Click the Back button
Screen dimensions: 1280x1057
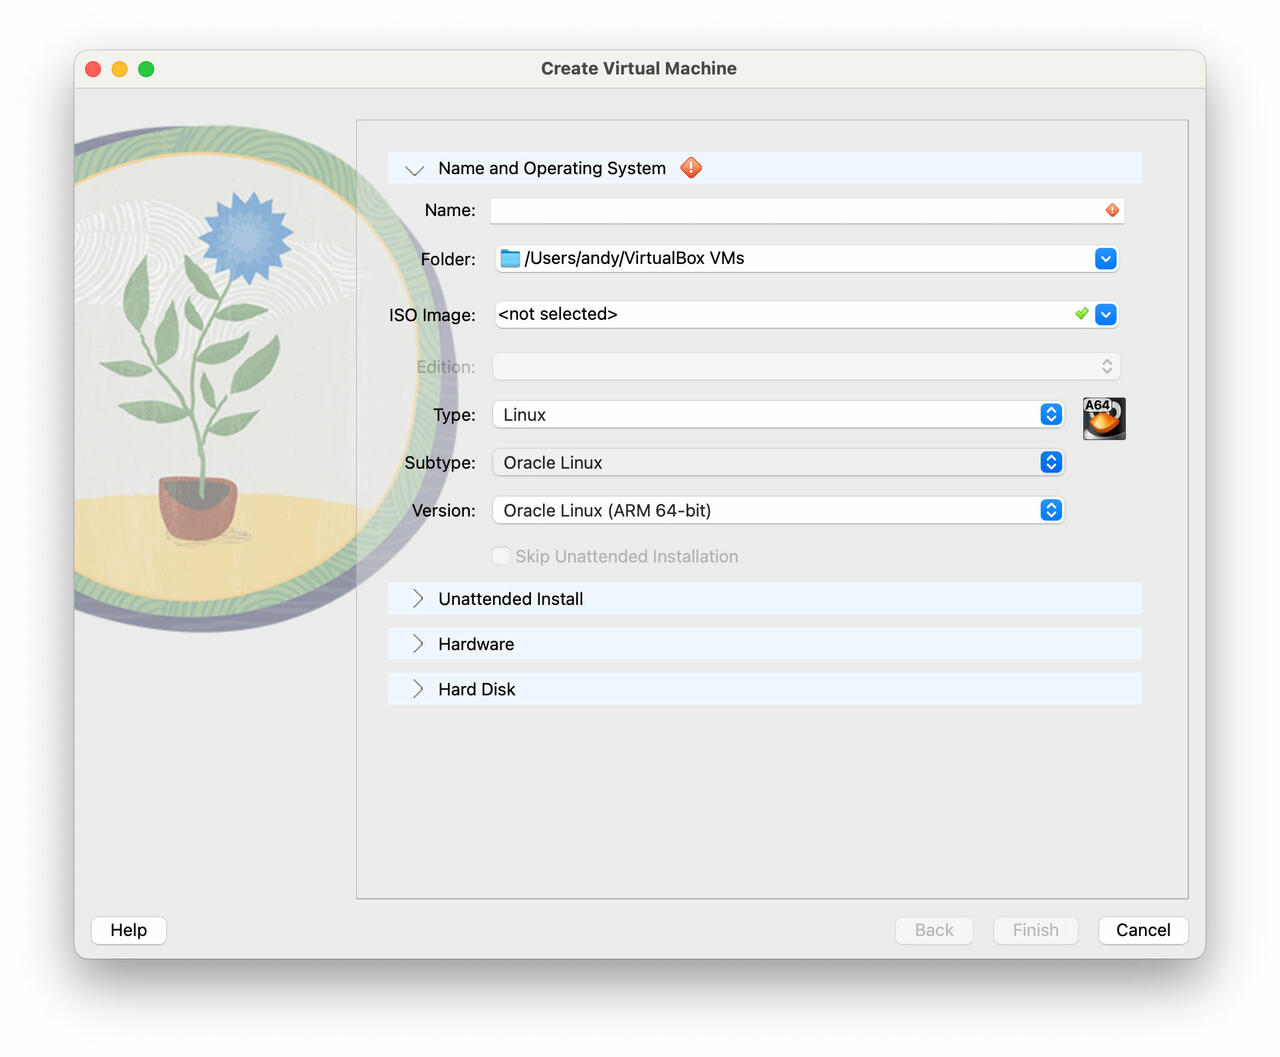934,930
